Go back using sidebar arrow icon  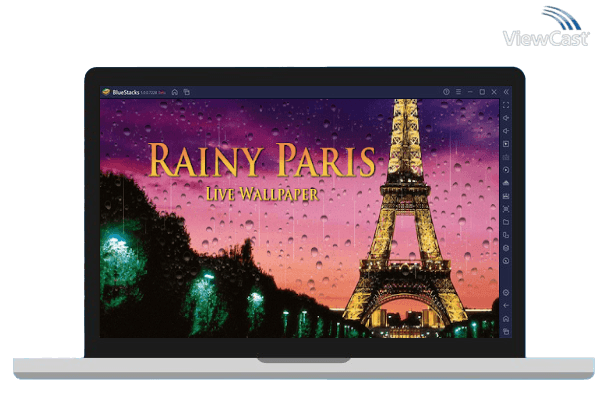(506, 306)
